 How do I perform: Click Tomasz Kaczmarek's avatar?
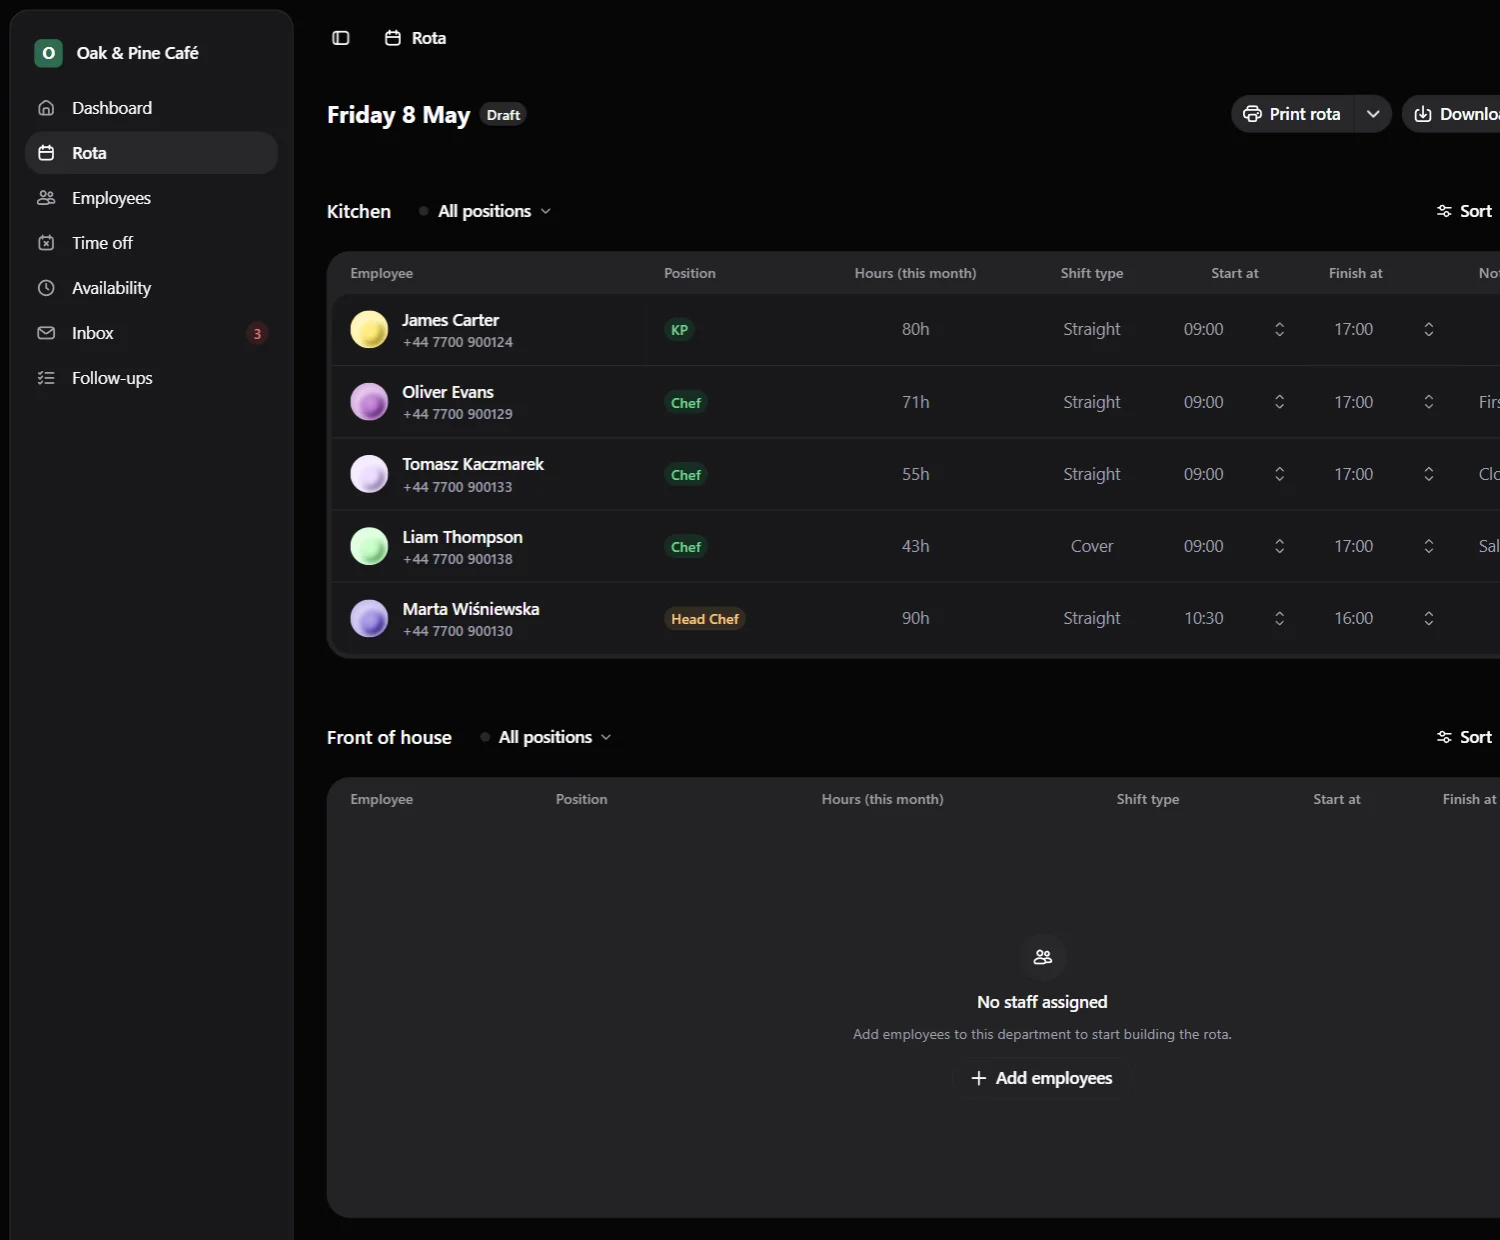click(x=369, y=474)
